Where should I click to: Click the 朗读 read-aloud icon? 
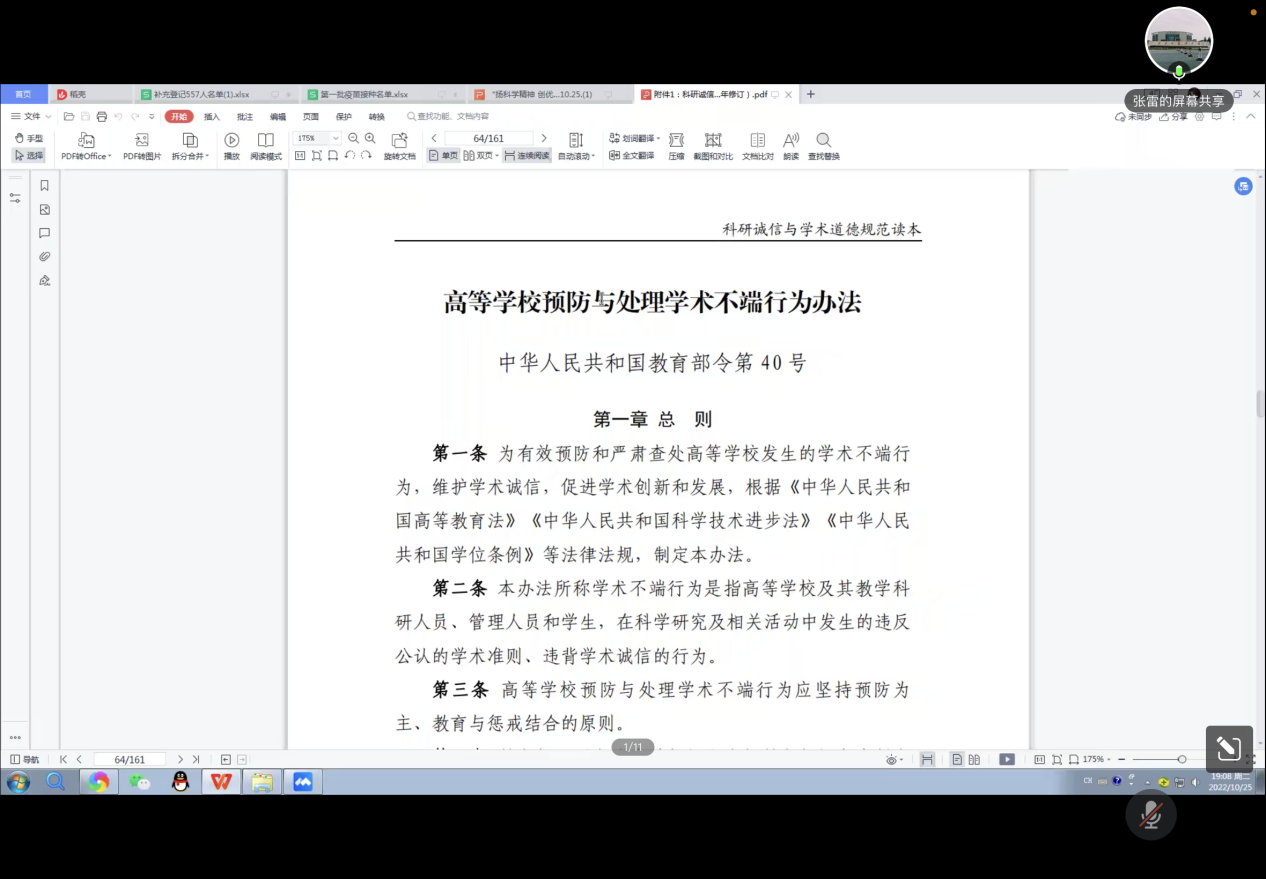[x=791, y=140]
